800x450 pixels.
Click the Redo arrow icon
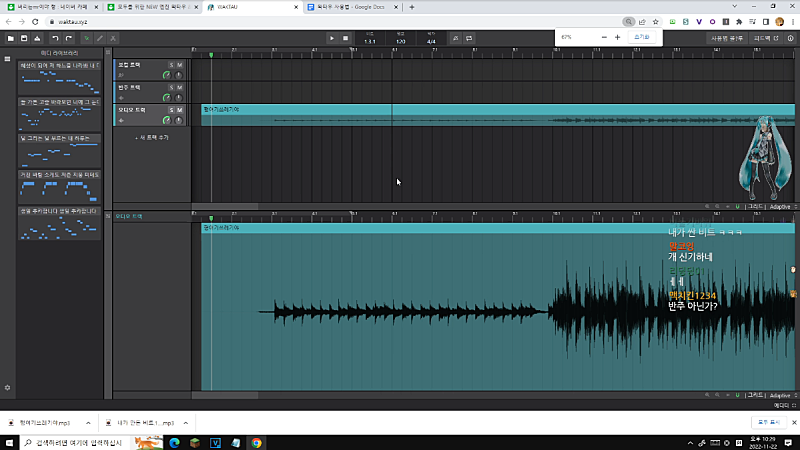69,38
